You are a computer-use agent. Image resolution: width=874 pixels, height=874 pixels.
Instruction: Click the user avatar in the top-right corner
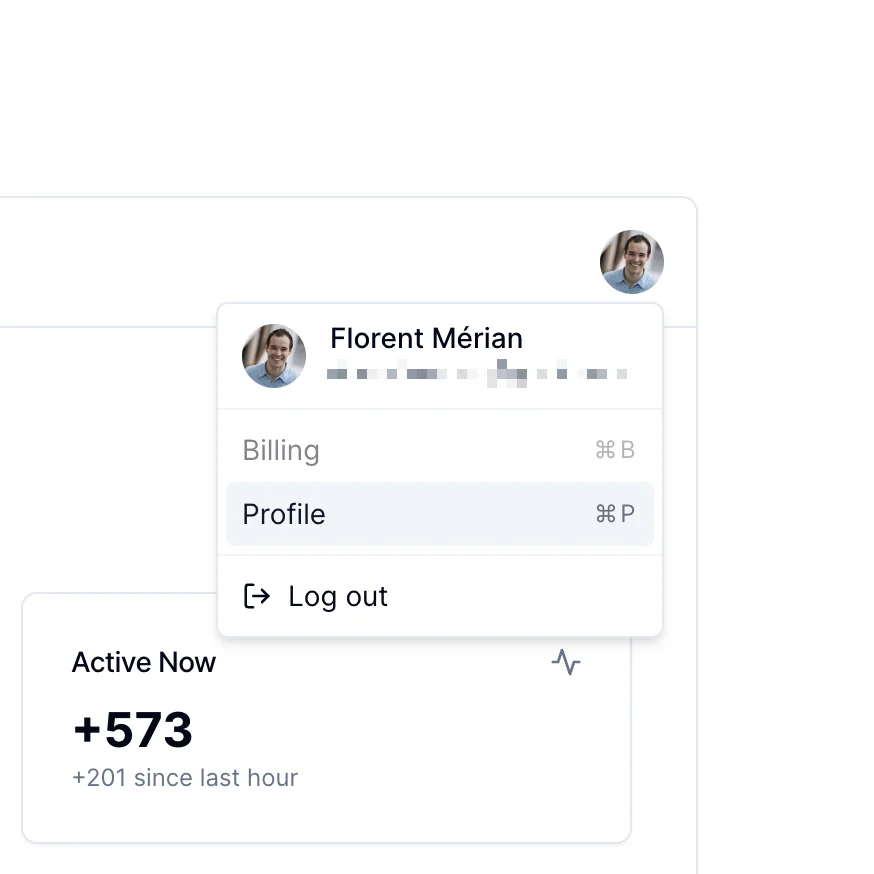(631, 261)
